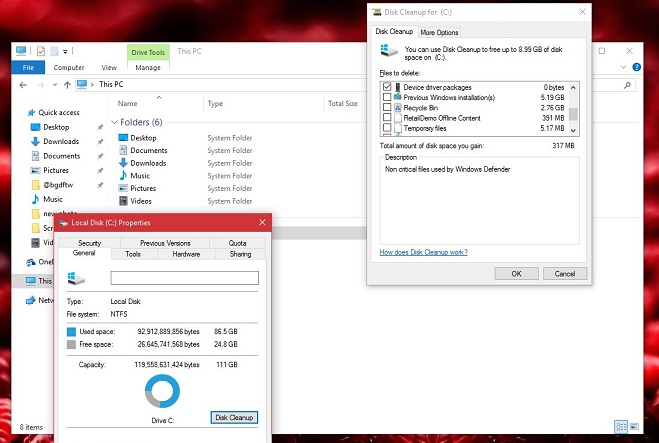Sort by the Total Size column header
This screenshot has height=443, width=659.
point(345,103)
